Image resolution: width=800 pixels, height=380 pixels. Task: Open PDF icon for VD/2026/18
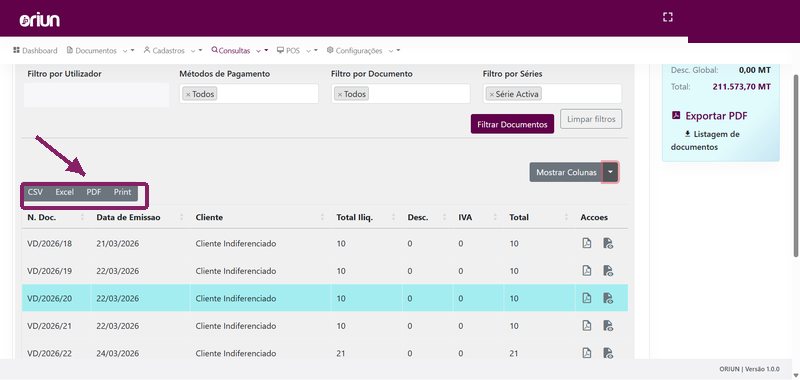587,243
